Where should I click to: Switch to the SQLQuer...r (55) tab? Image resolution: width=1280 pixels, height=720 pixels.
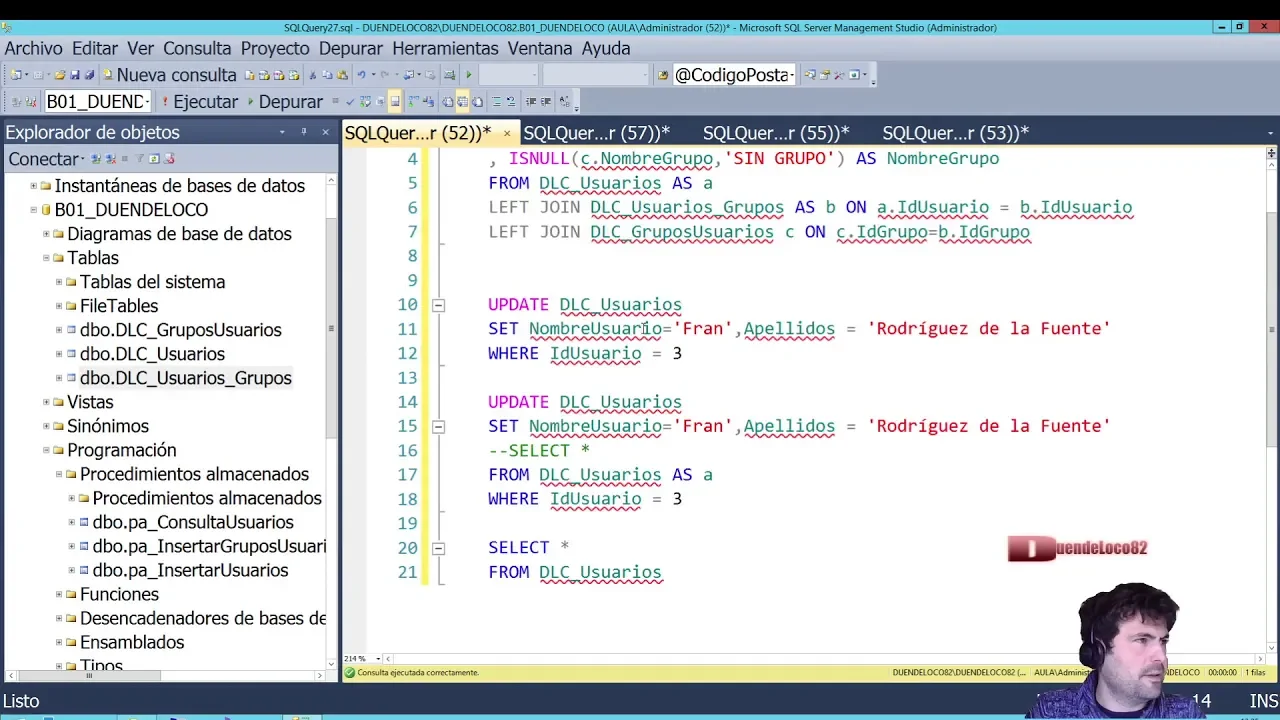(775, 133)
